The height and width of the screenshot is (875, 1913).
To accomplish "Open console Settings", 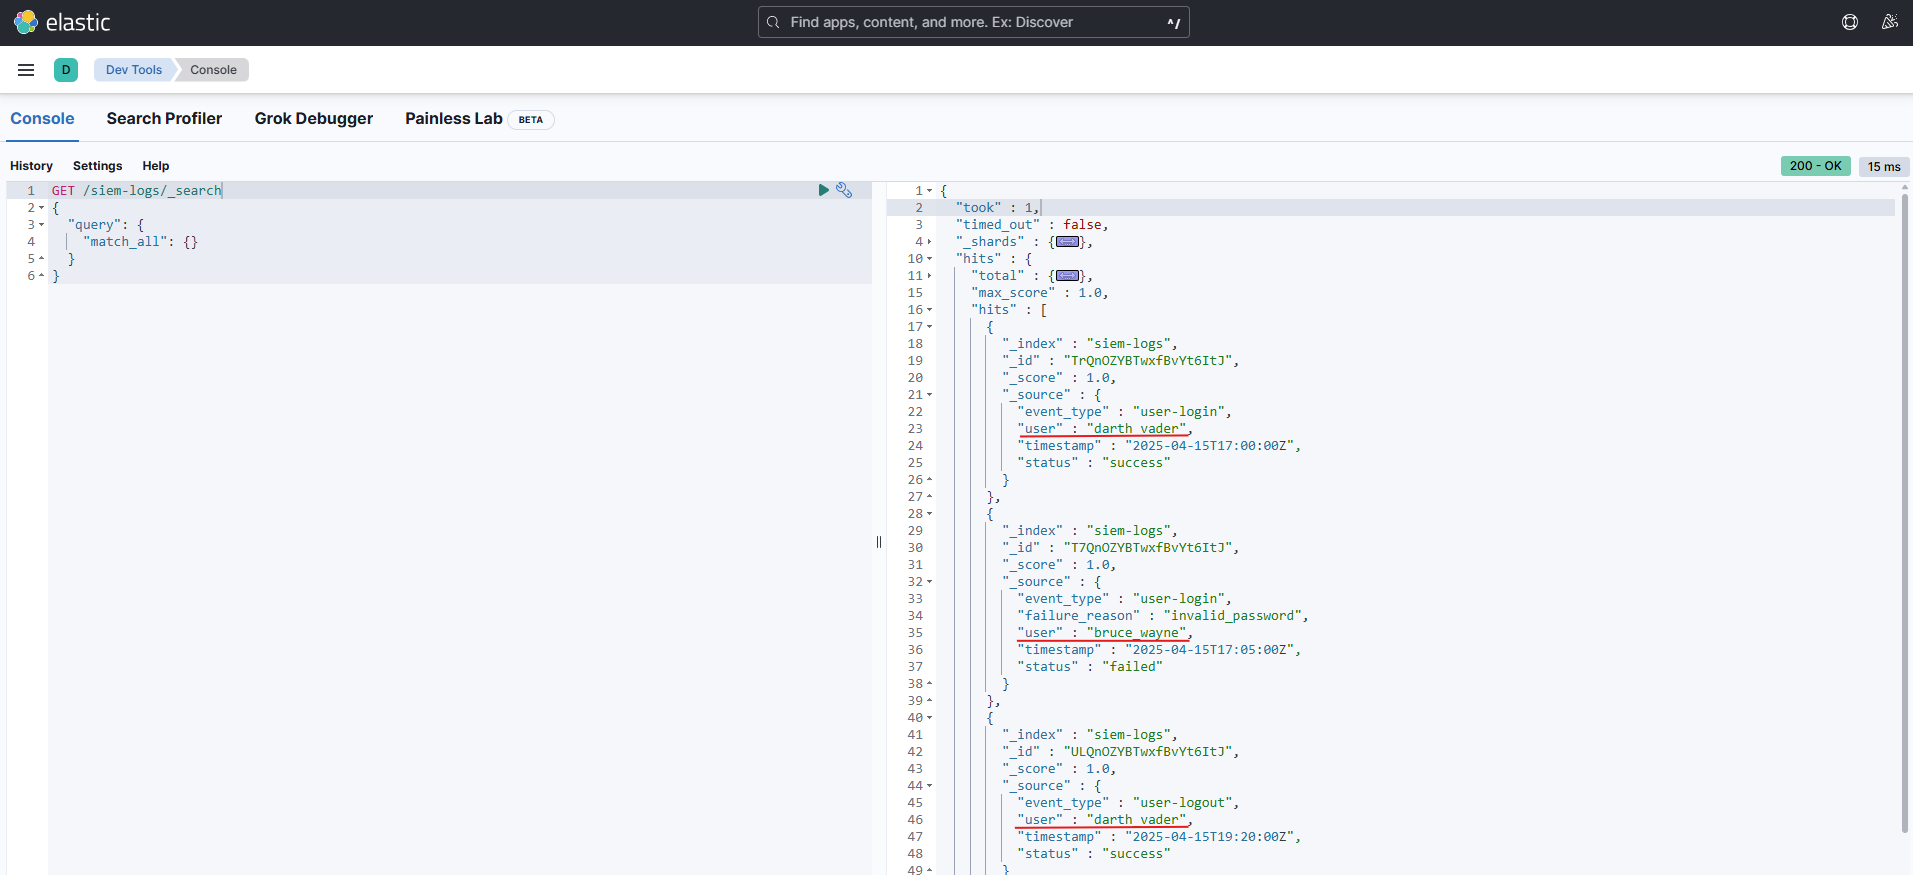I will coord(98,166).
